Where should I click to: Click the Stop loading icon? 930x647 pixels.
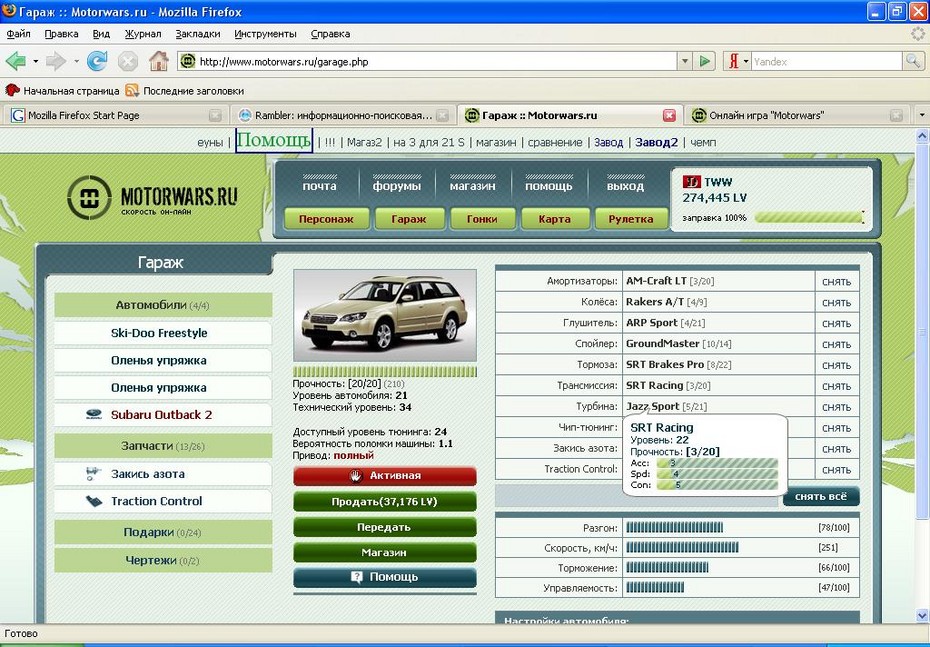pos(128,61)
